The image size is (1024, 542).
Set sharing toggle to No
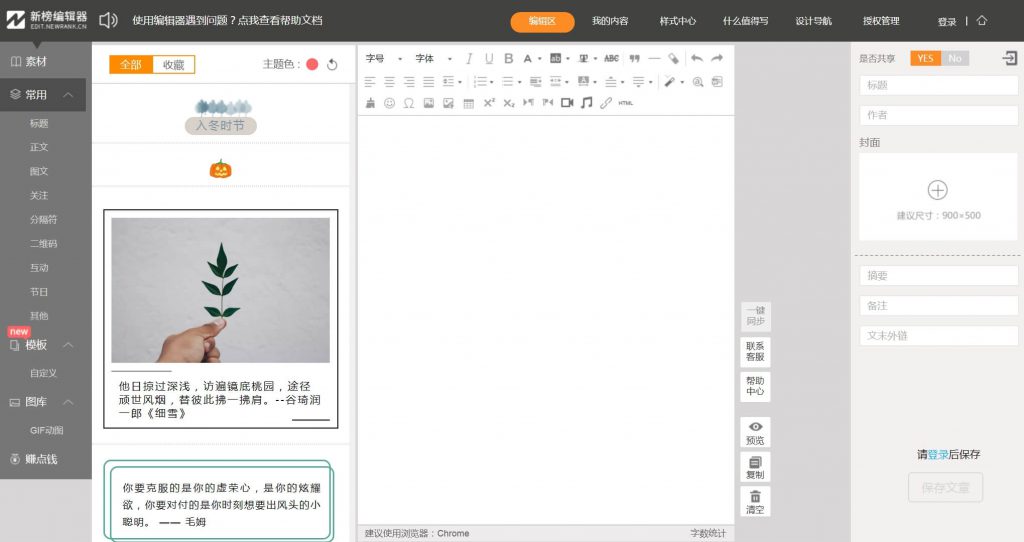coord(955,58)
